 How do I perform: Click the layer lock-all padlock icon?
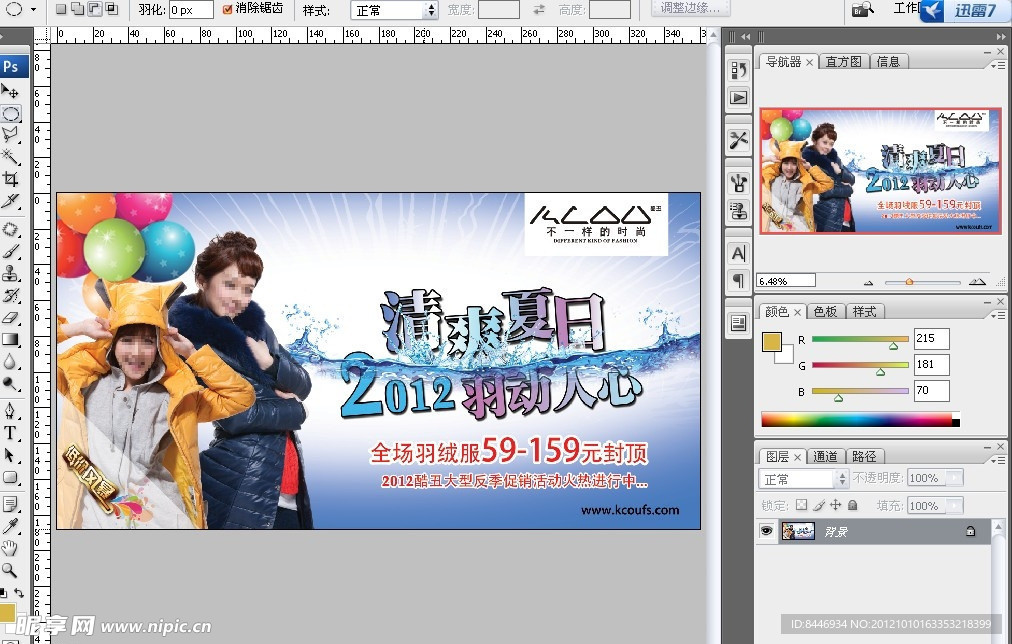pos(853,505)
